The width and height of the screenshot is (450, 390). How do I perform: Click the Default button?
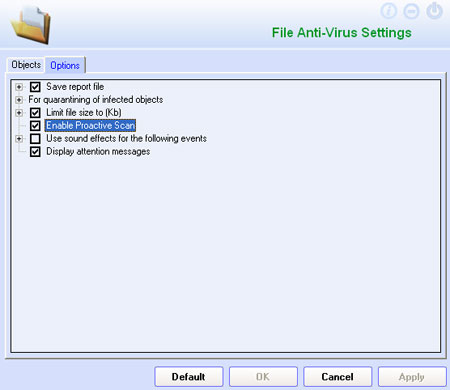[x=189, y=377]
